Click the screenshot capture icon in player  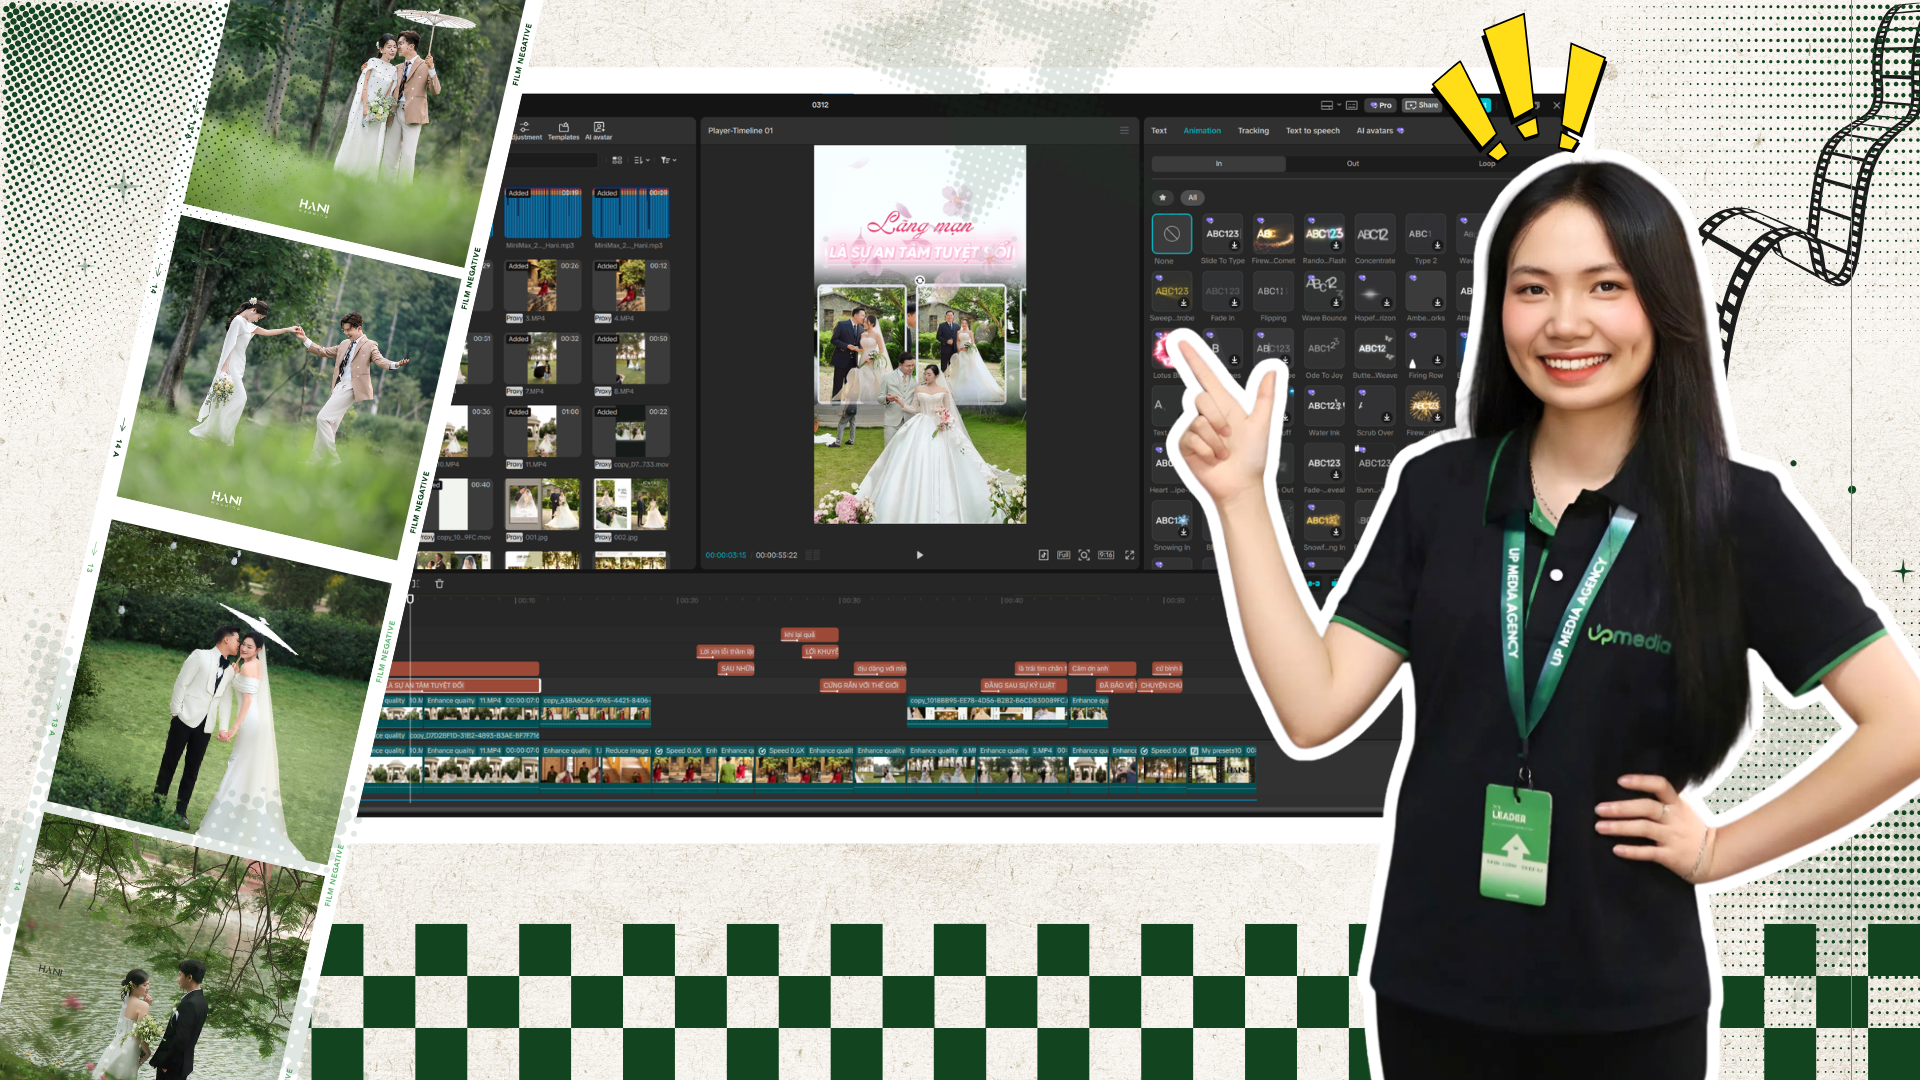pyautogui.click(x=1084, y=555)
